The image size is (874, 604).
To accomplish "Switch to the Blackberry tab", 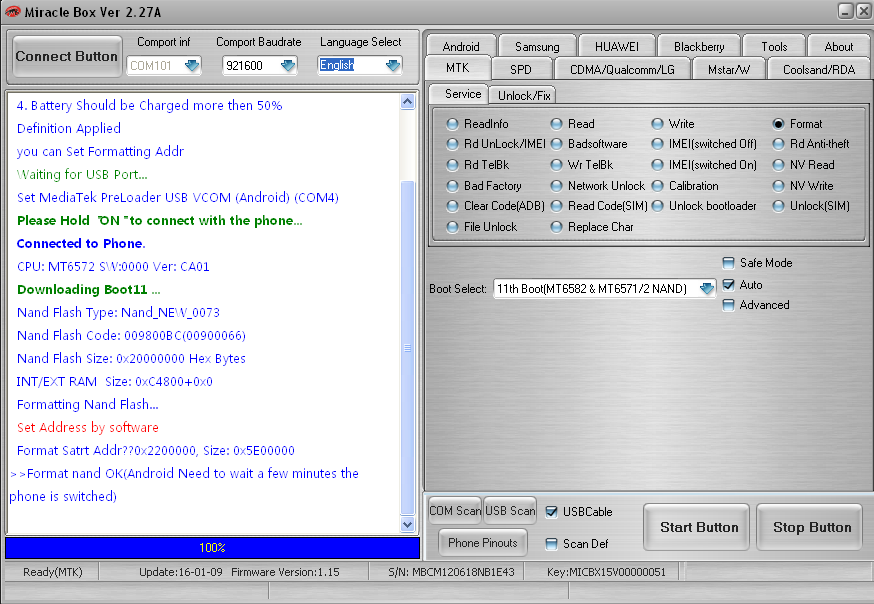I will 699,46.
